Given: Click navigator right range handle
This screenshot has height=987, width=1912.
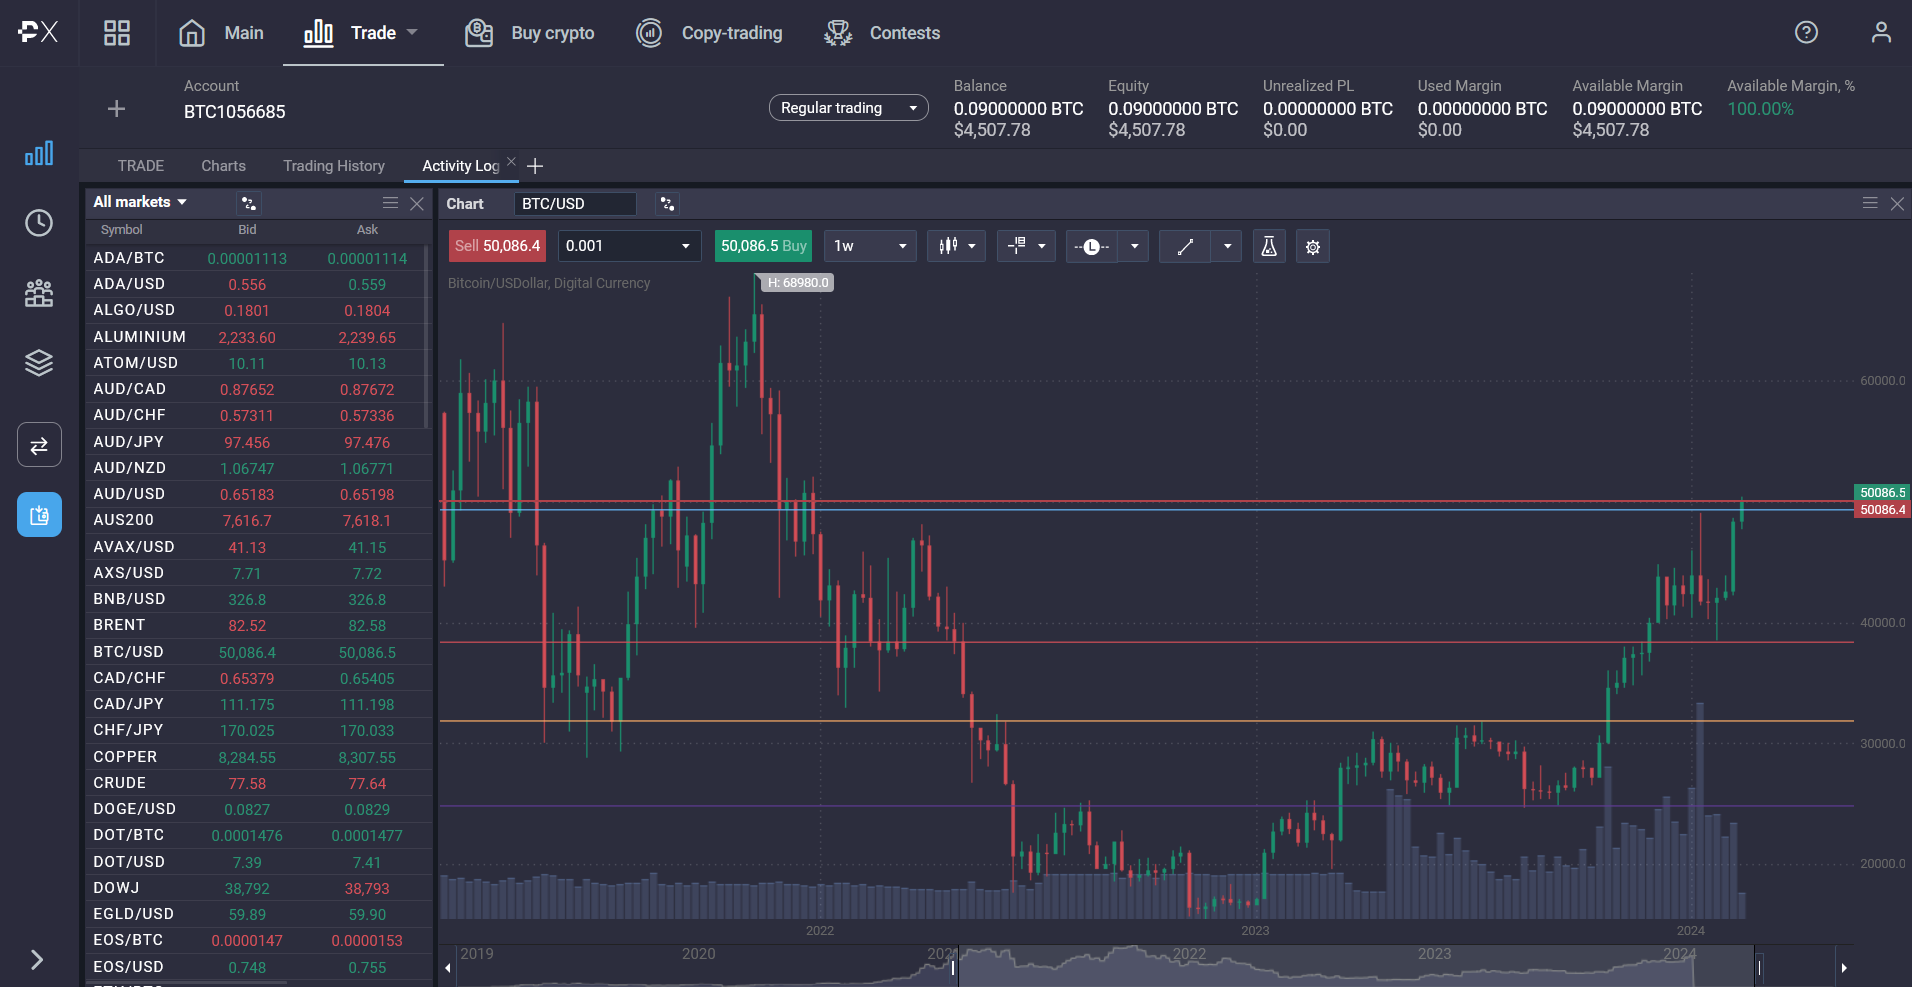Looking at the screenshot, I should [1759, 968].
